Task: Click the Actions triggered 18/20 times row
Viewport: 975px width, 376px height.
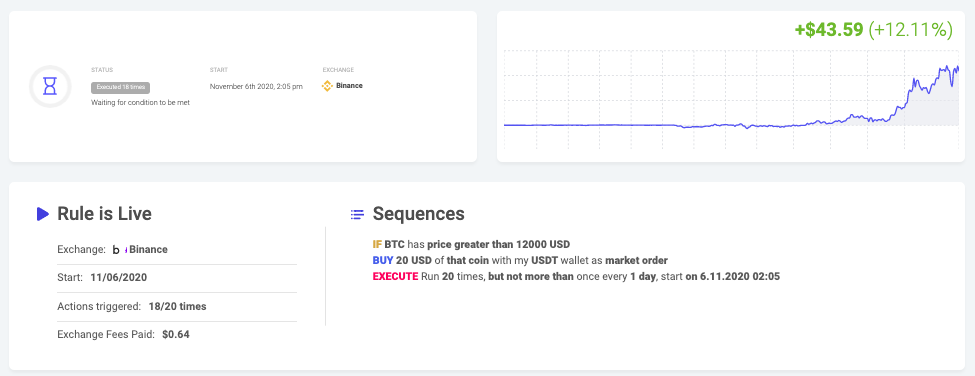Action: [x=177, y=306]
